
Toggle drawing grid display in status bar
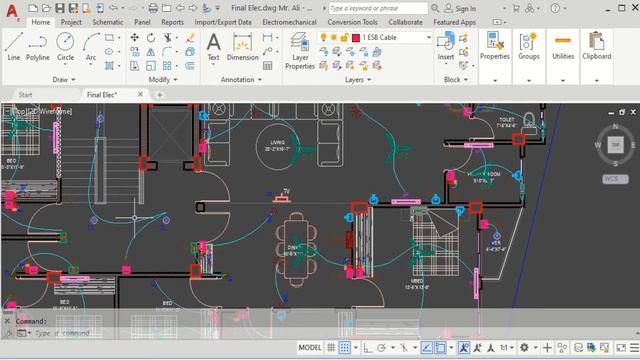coord(331,348)
